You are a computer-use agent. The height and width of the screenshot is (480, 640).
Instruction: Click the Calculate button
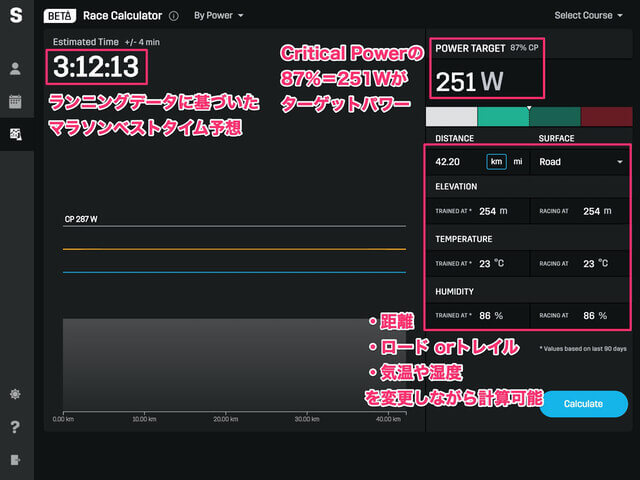583,404
